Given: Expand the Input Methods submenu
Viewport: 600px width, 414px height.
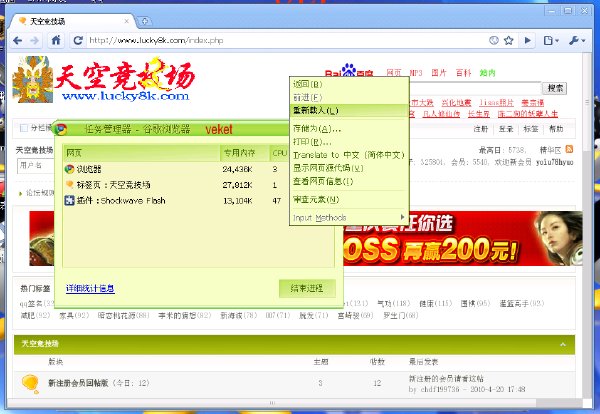Looking at the screenshot, I should [349, 218].
